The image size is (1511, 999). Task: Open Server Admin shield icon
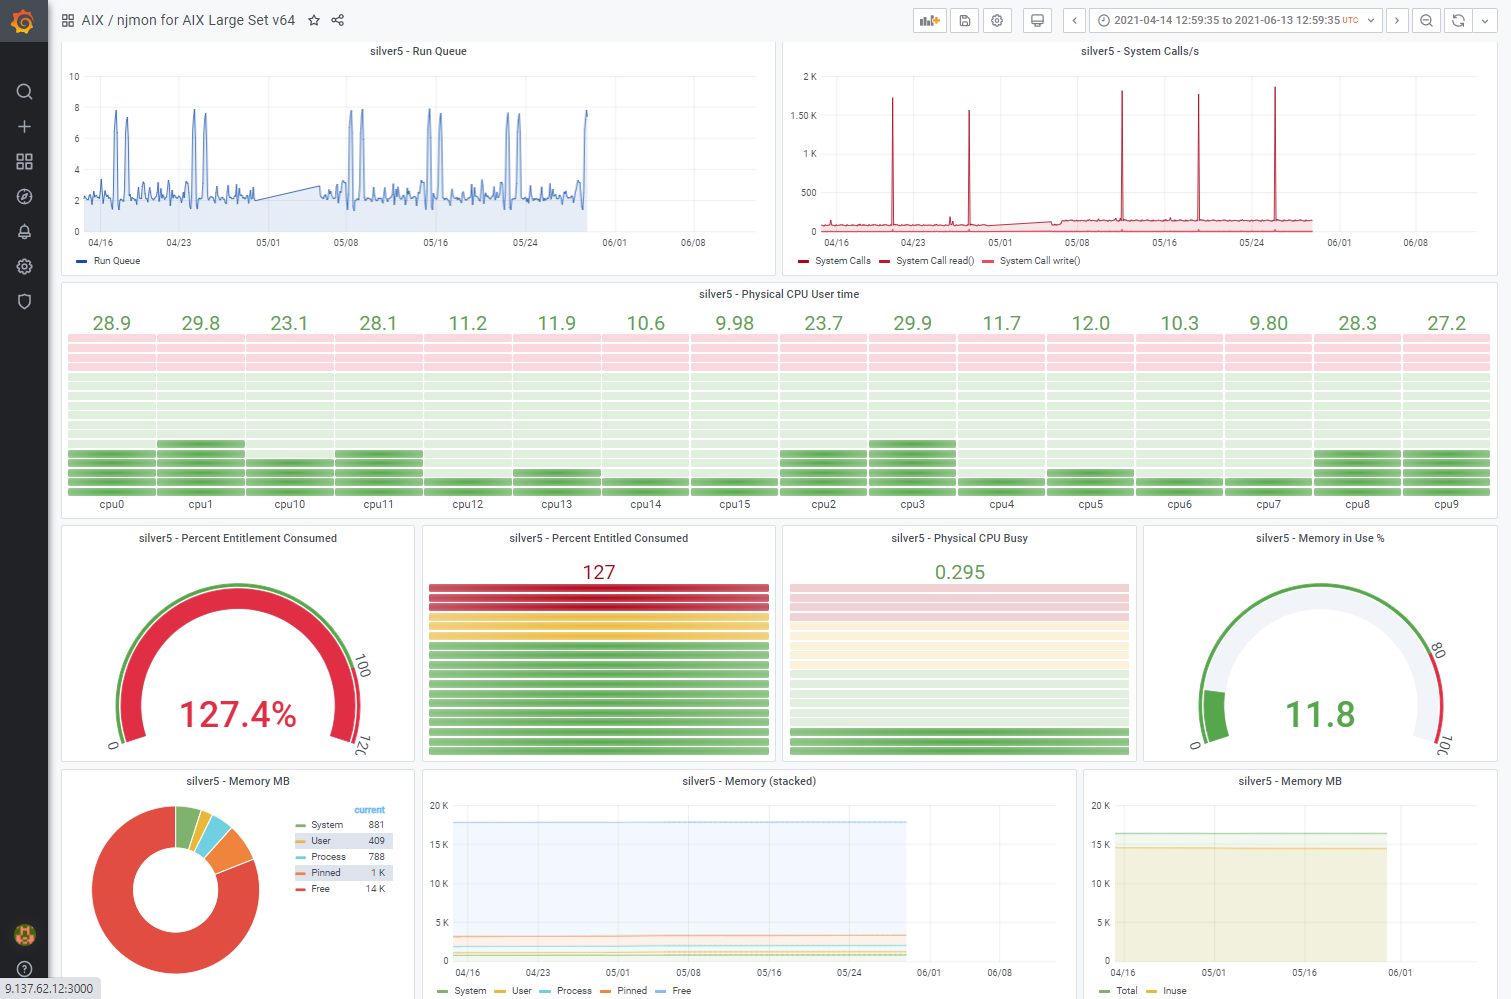pos(24,302)
